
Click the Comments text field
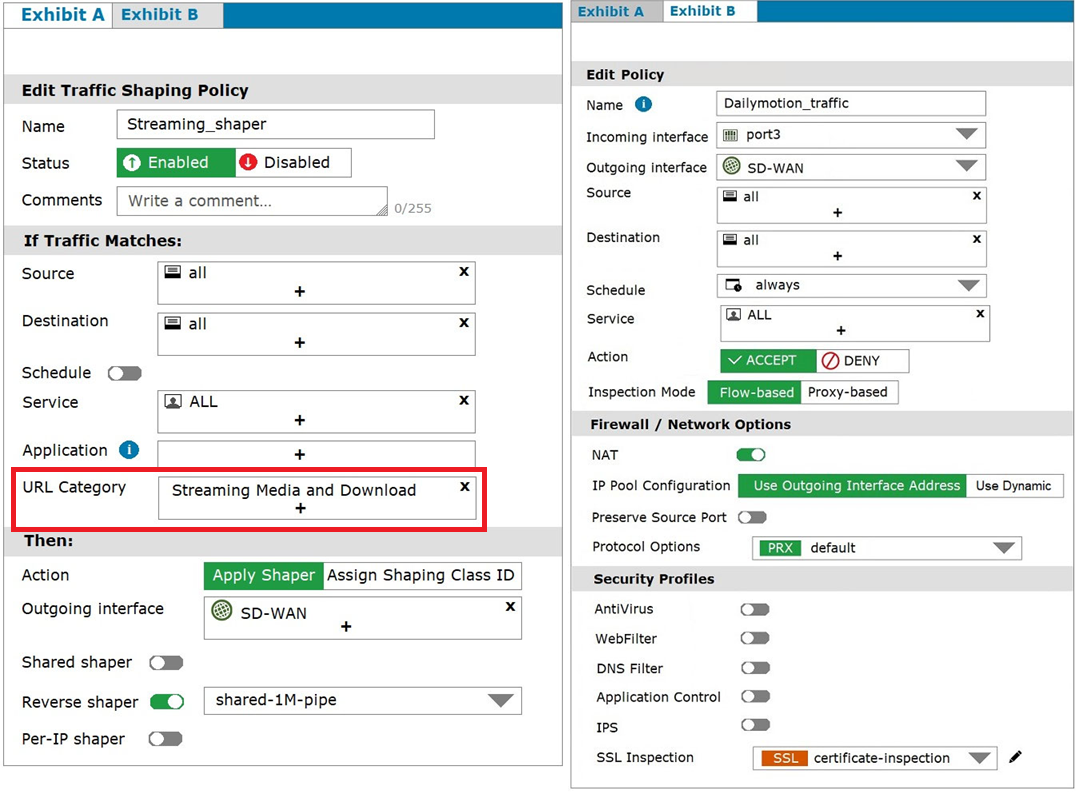tap(252, 201)
